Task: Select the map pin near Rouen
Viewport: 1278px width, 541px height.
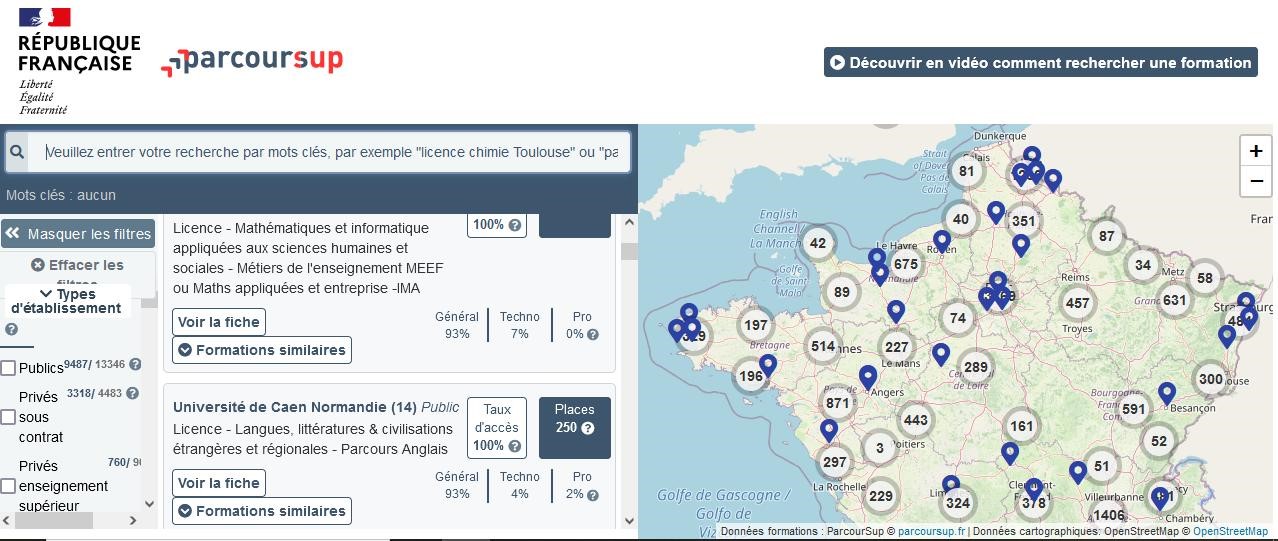Action: (941, 242)
